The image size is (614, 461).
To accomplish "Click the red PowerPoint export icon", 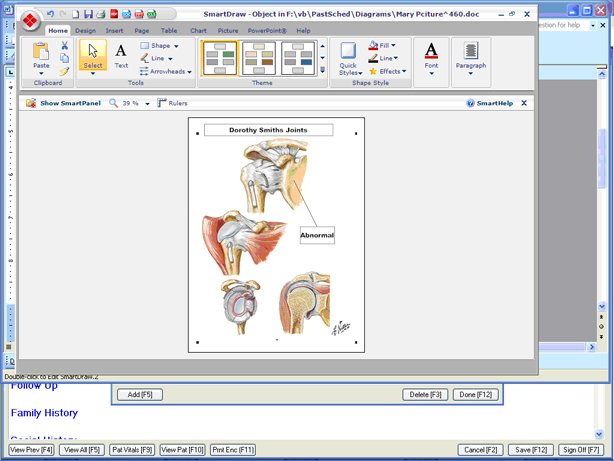I will 139,14.
